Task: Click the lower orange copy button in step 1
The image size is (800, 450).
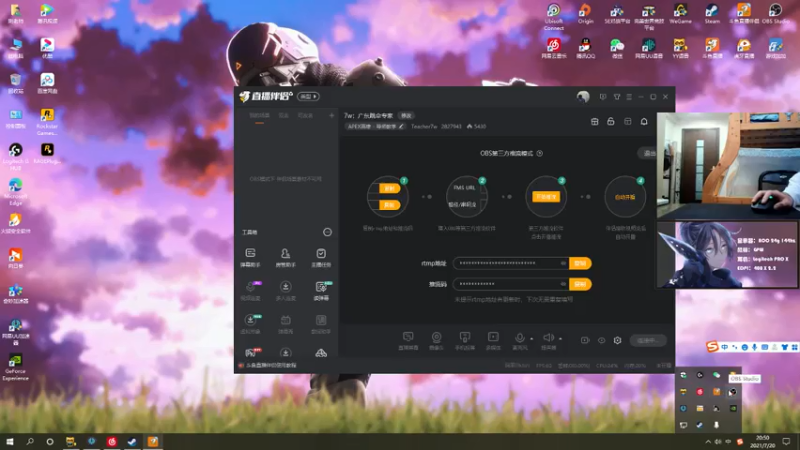Action: pyautogui.click(x=389, y=205)
